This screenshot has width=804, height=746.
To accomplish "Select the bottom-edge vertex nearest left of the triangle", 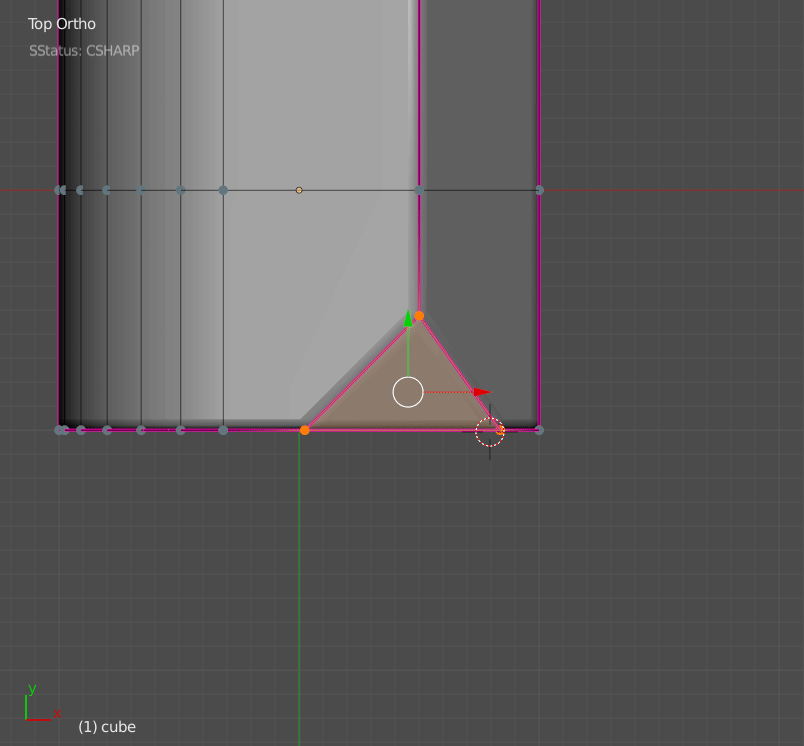I will click(223, 430).
